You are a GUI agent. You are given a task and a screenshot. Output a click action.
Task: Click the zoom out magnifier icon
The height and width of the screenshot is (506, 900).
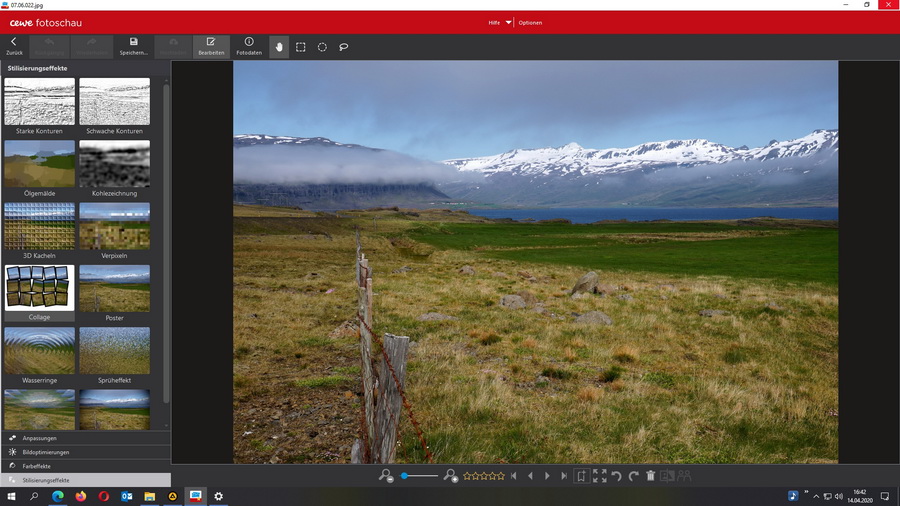(386, 477)
